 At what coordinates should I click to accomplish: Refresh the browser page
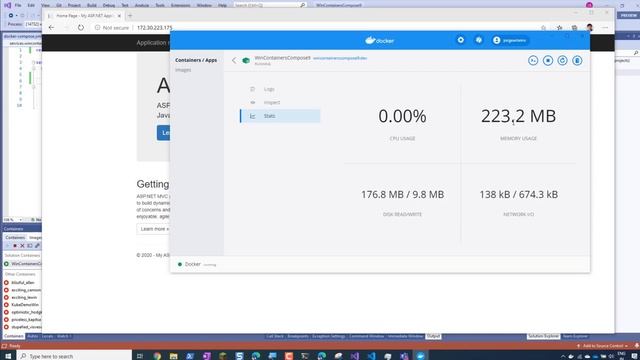pos(81,27)
